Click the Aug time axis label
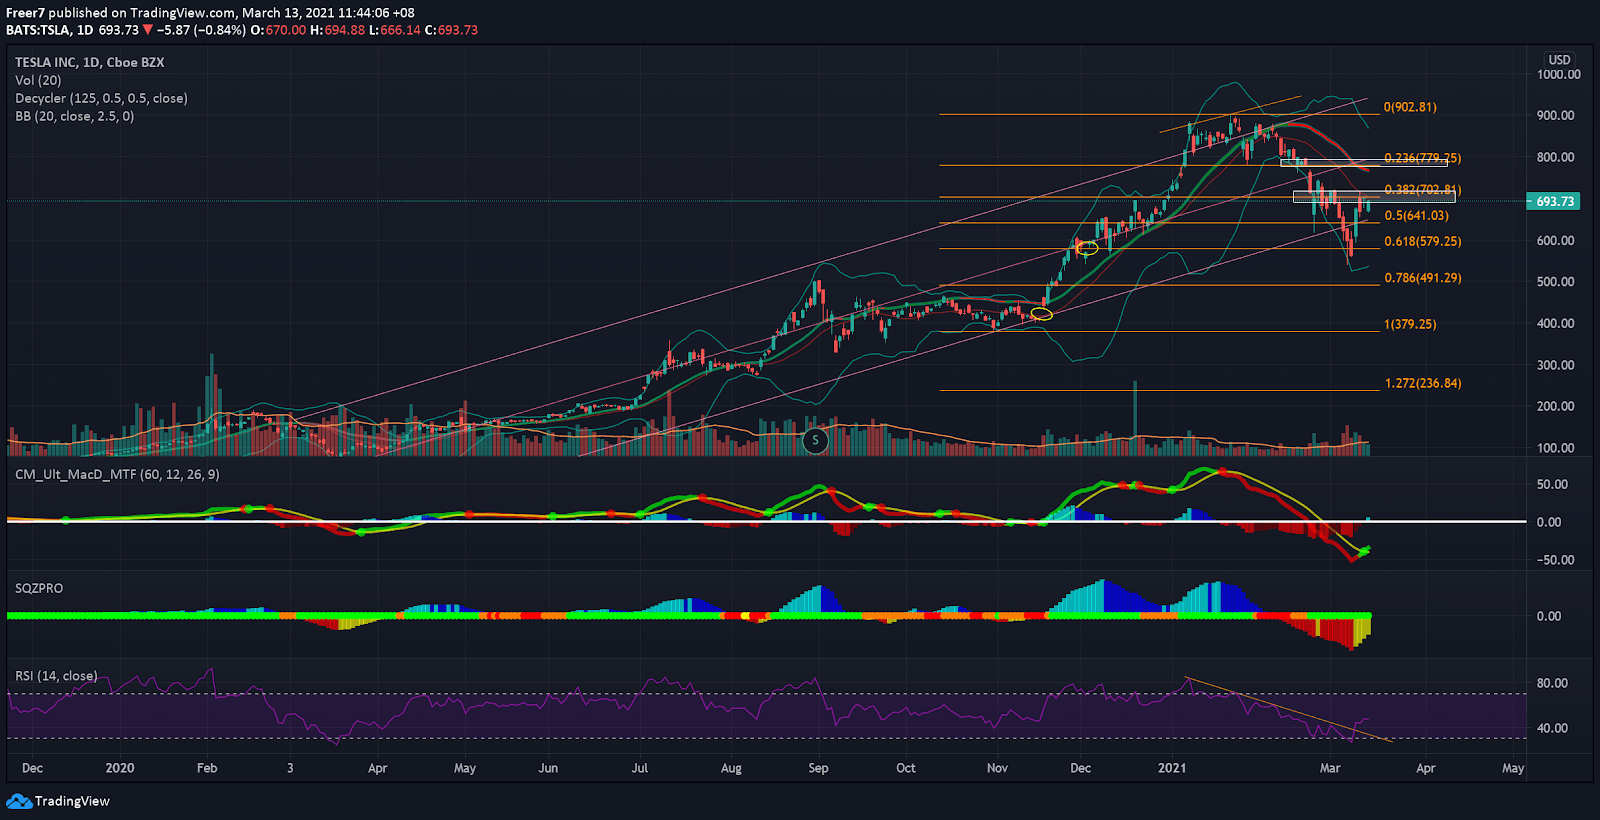The height and width of the screenshot is (820, 1600). (x=731, y=769)
